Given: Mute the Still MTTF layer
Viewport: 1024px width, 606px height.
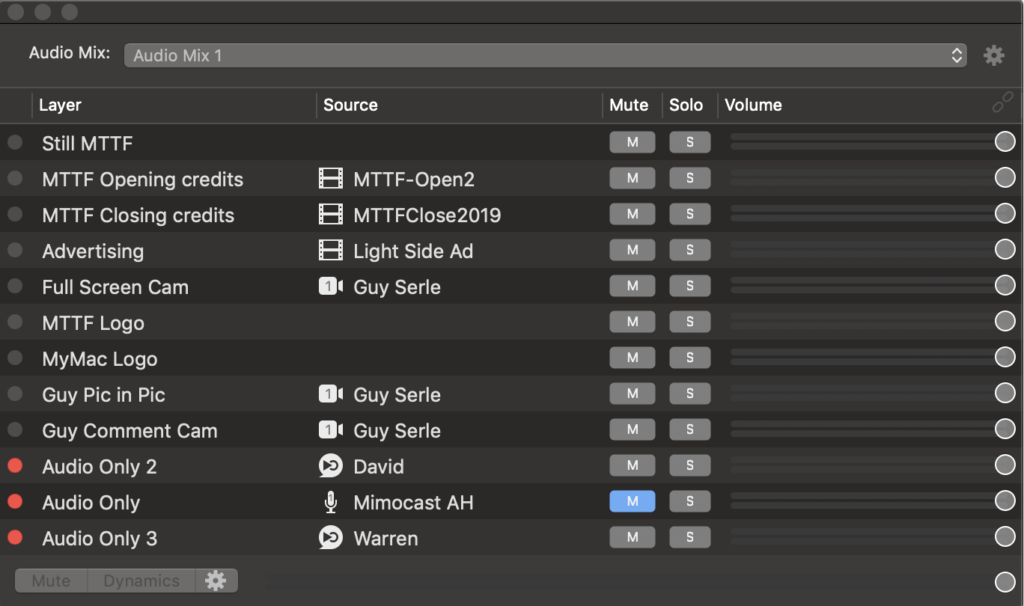Looking at the screenshot, I should [632, 142].
